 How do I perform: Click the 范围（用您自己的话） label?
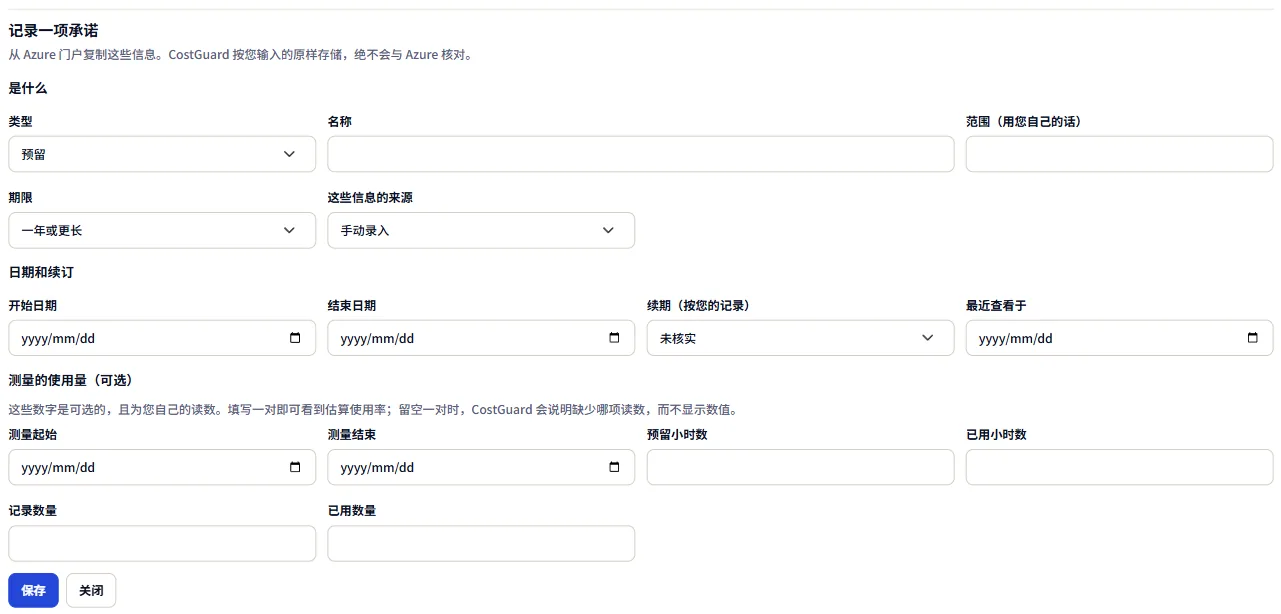[x=1024, y=121]
